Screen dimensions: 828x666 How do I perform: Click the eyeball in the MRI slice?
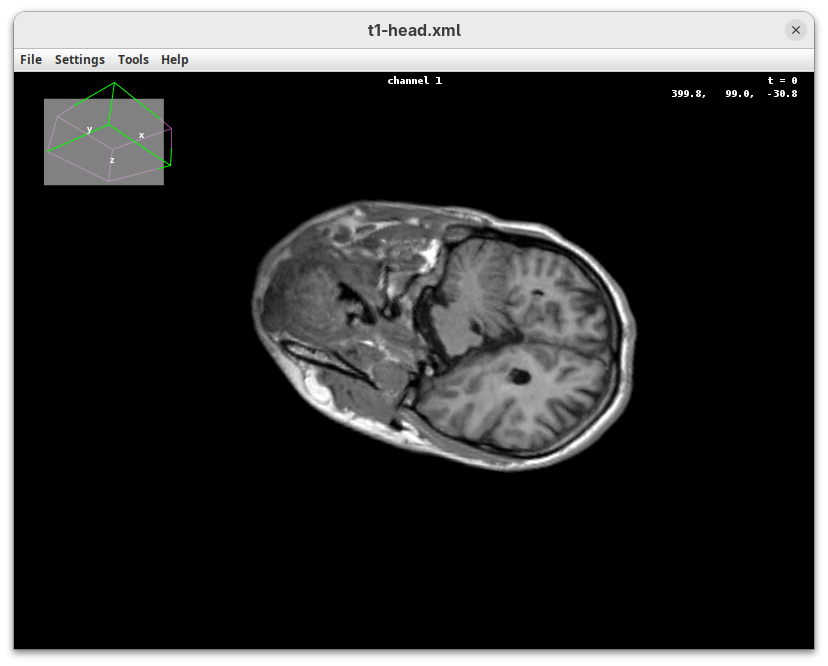point(300,300)
